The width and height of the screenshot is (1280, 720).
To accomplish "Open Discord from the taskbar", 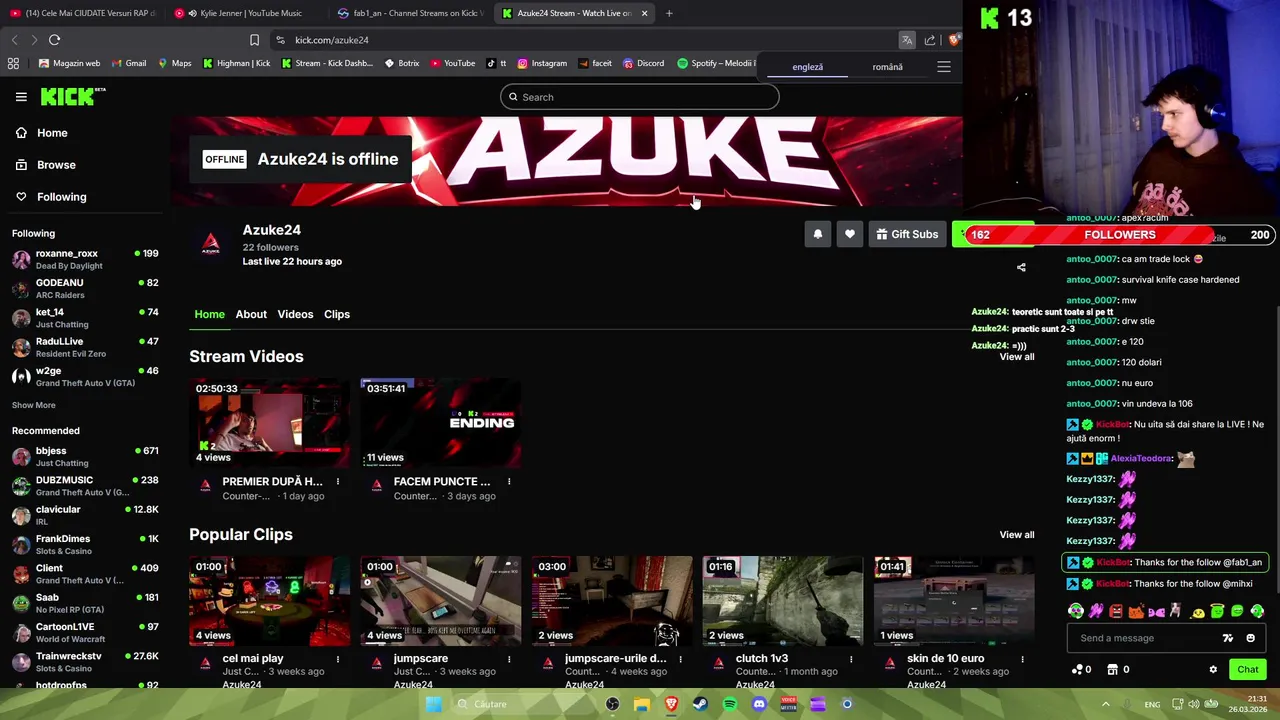I will click(759, 704).
